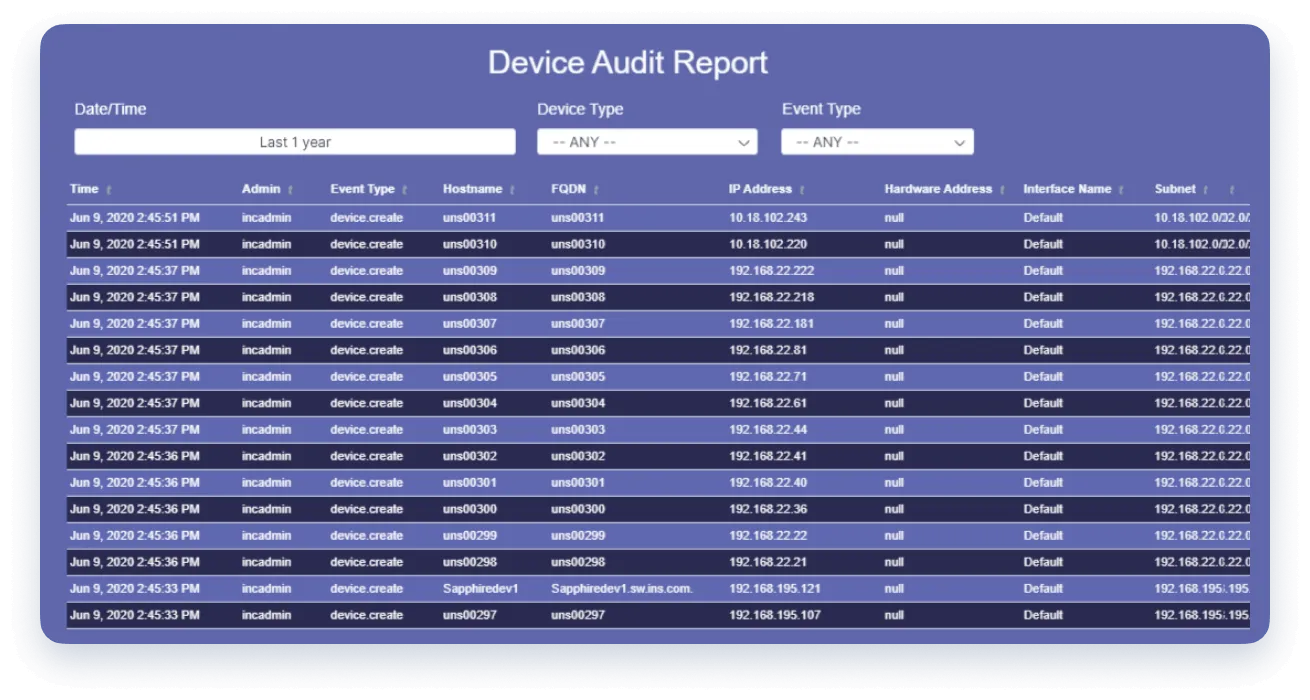This screenshot has width=1310, height=700.
Task: Click IP address 192.168.22.22
Action: pyautogui.click(x=768, y=536)
